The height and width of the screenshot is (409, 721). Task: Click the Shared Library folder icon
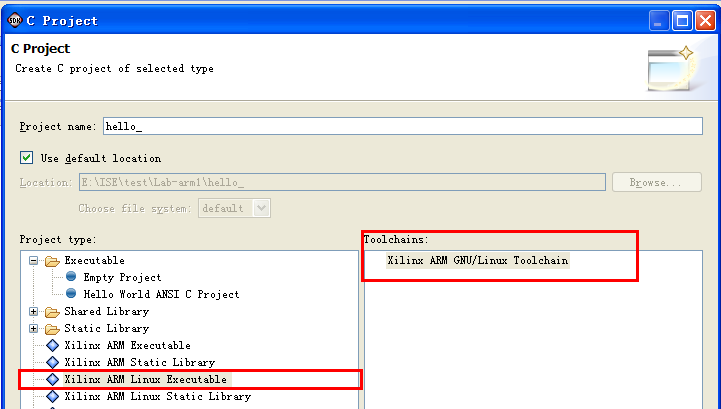pyautogui.click(x=52, y=312)
